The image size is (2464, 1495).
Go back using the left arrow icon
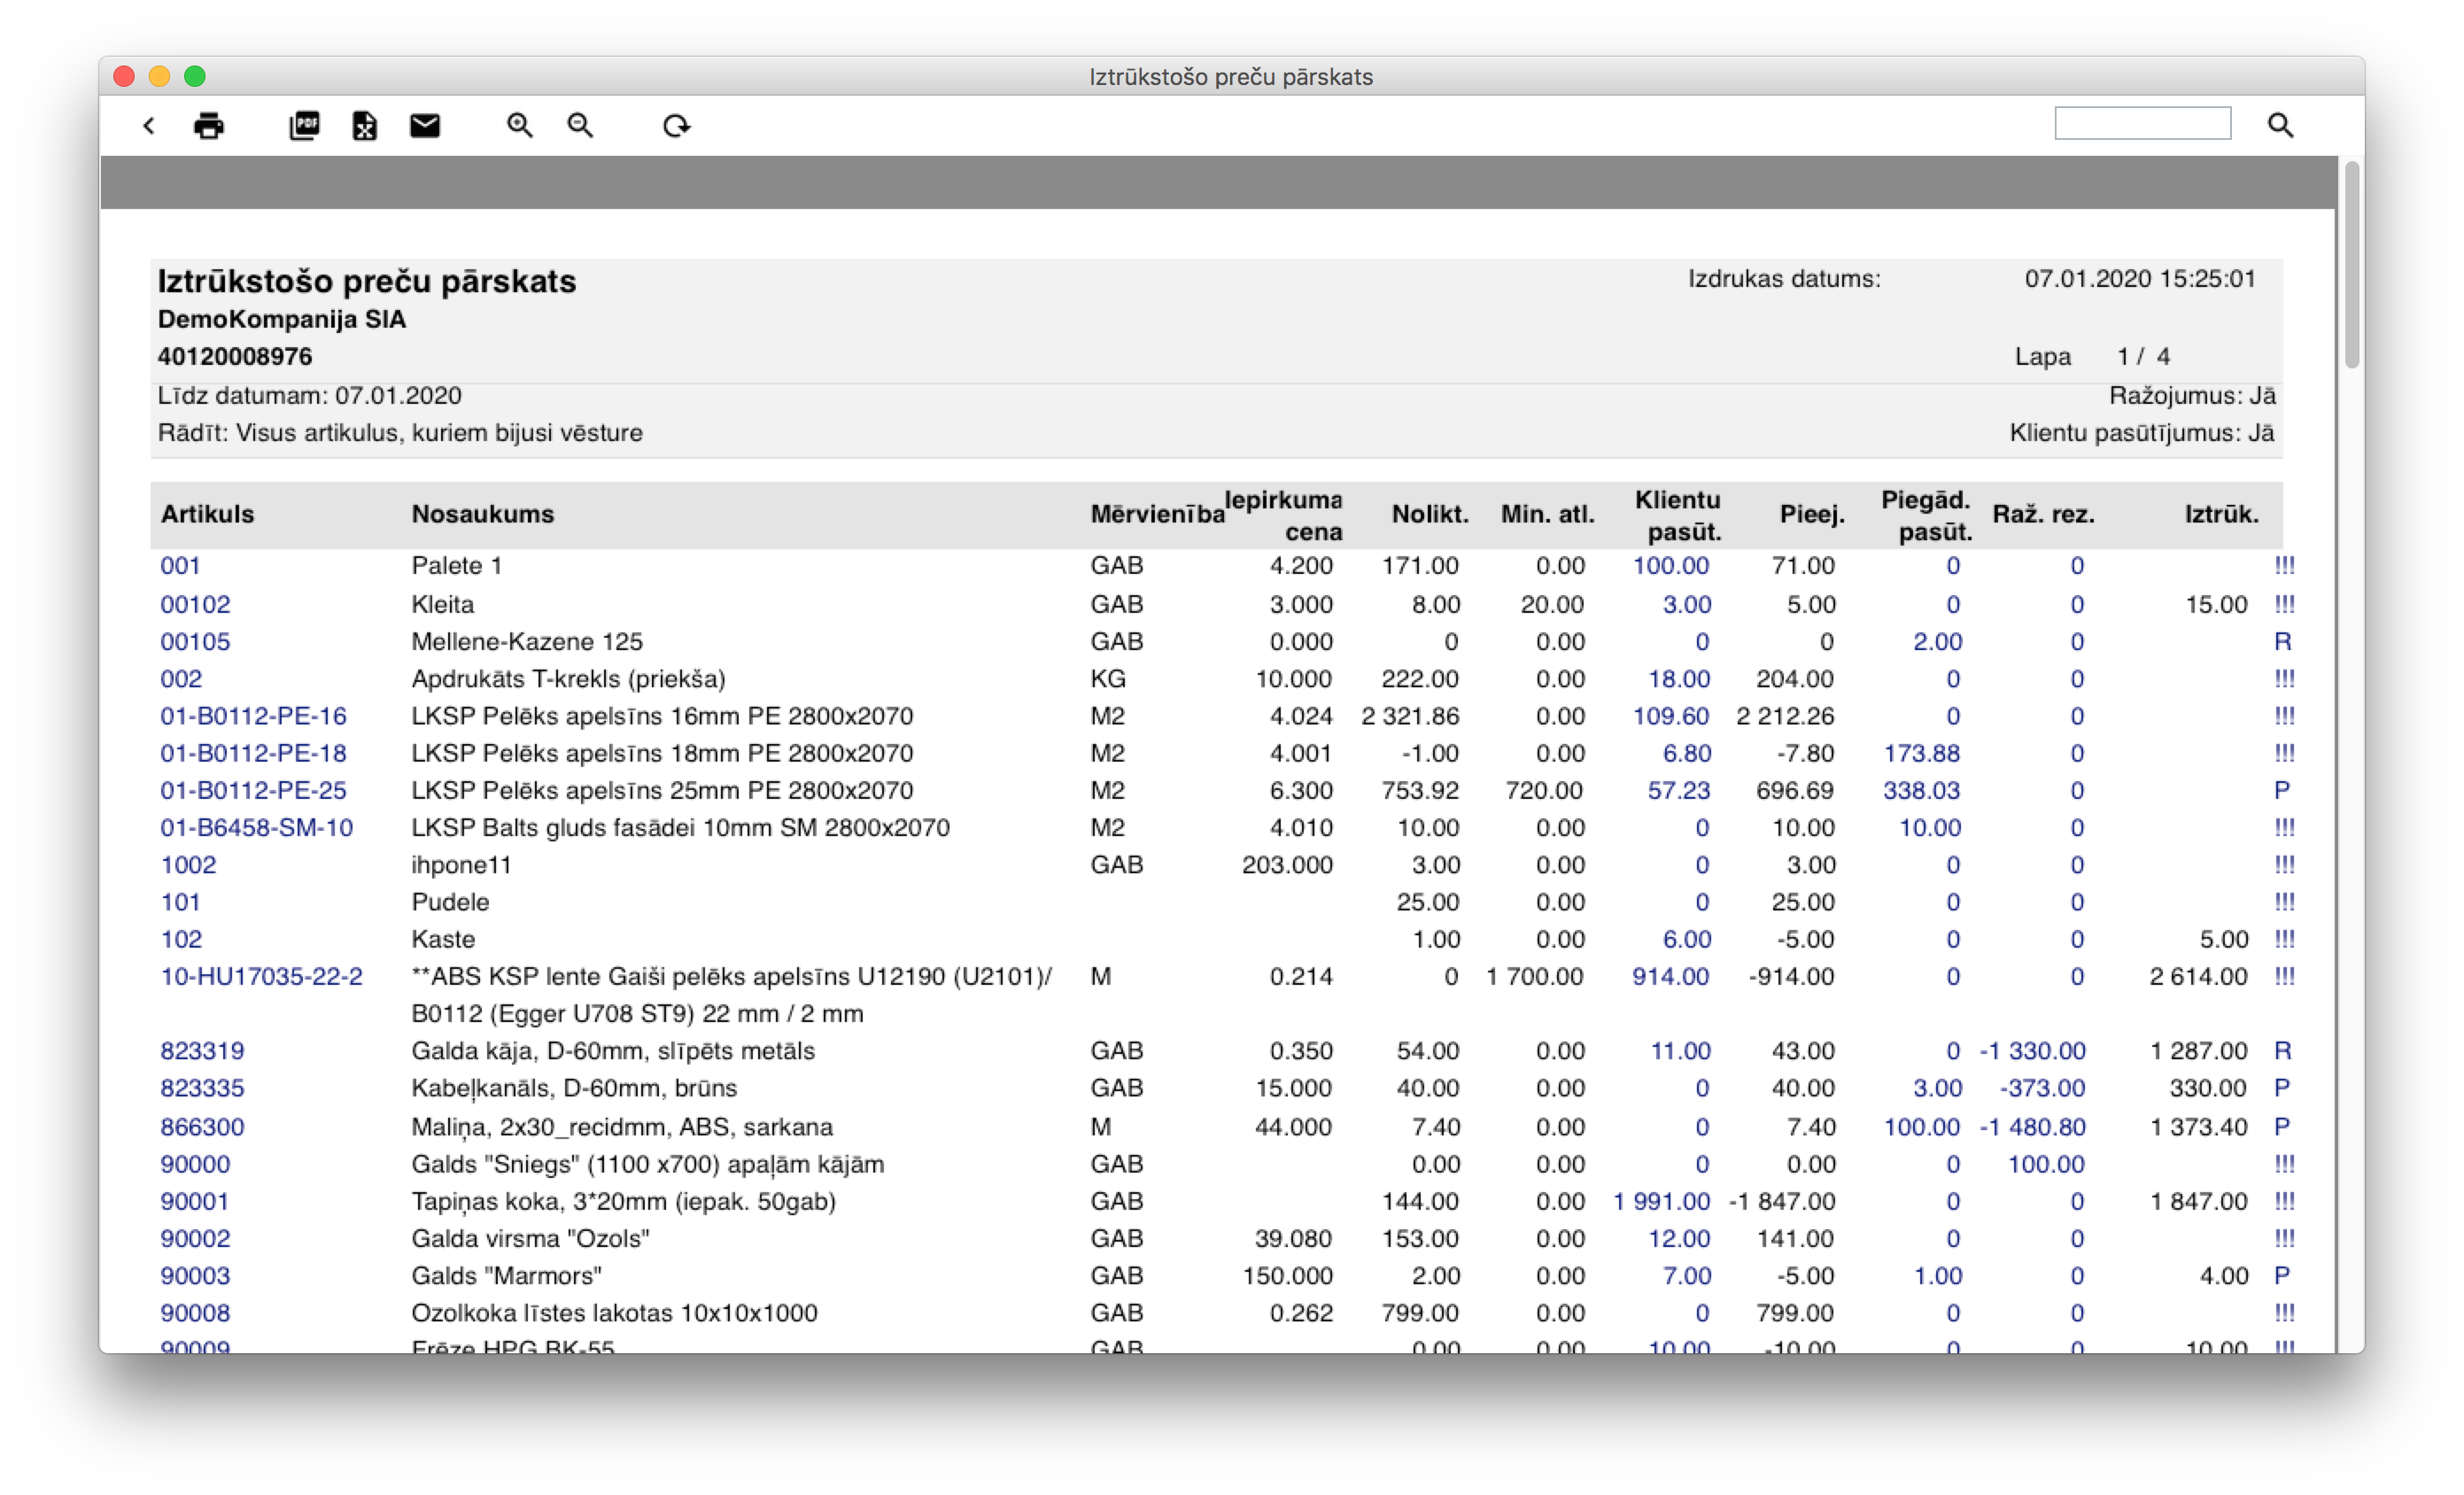coord(149,126)
